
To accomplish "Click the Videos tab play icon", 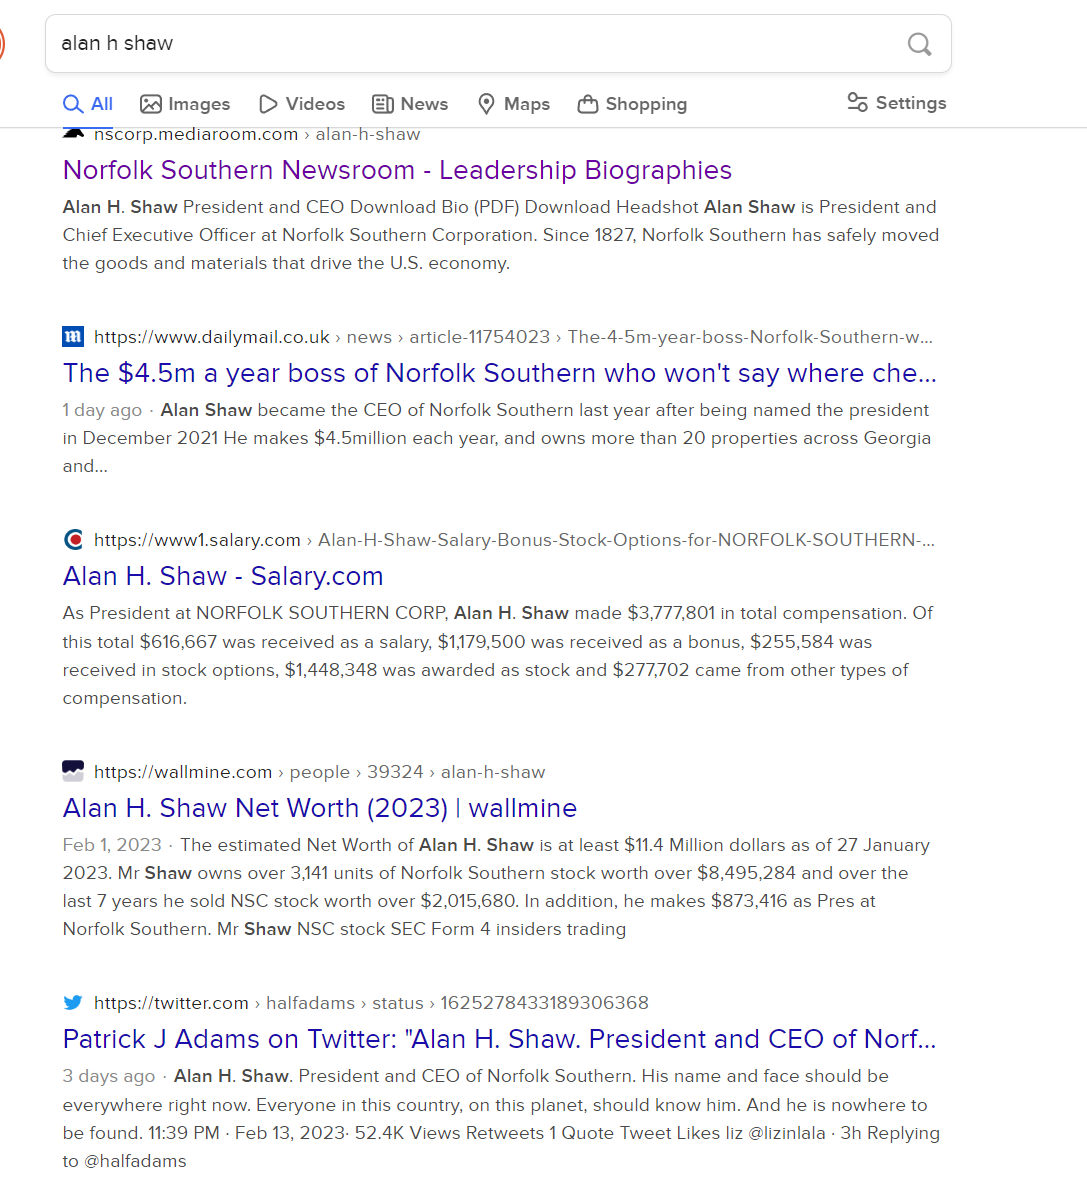I will pyautogui.click(x=268, y=104).
